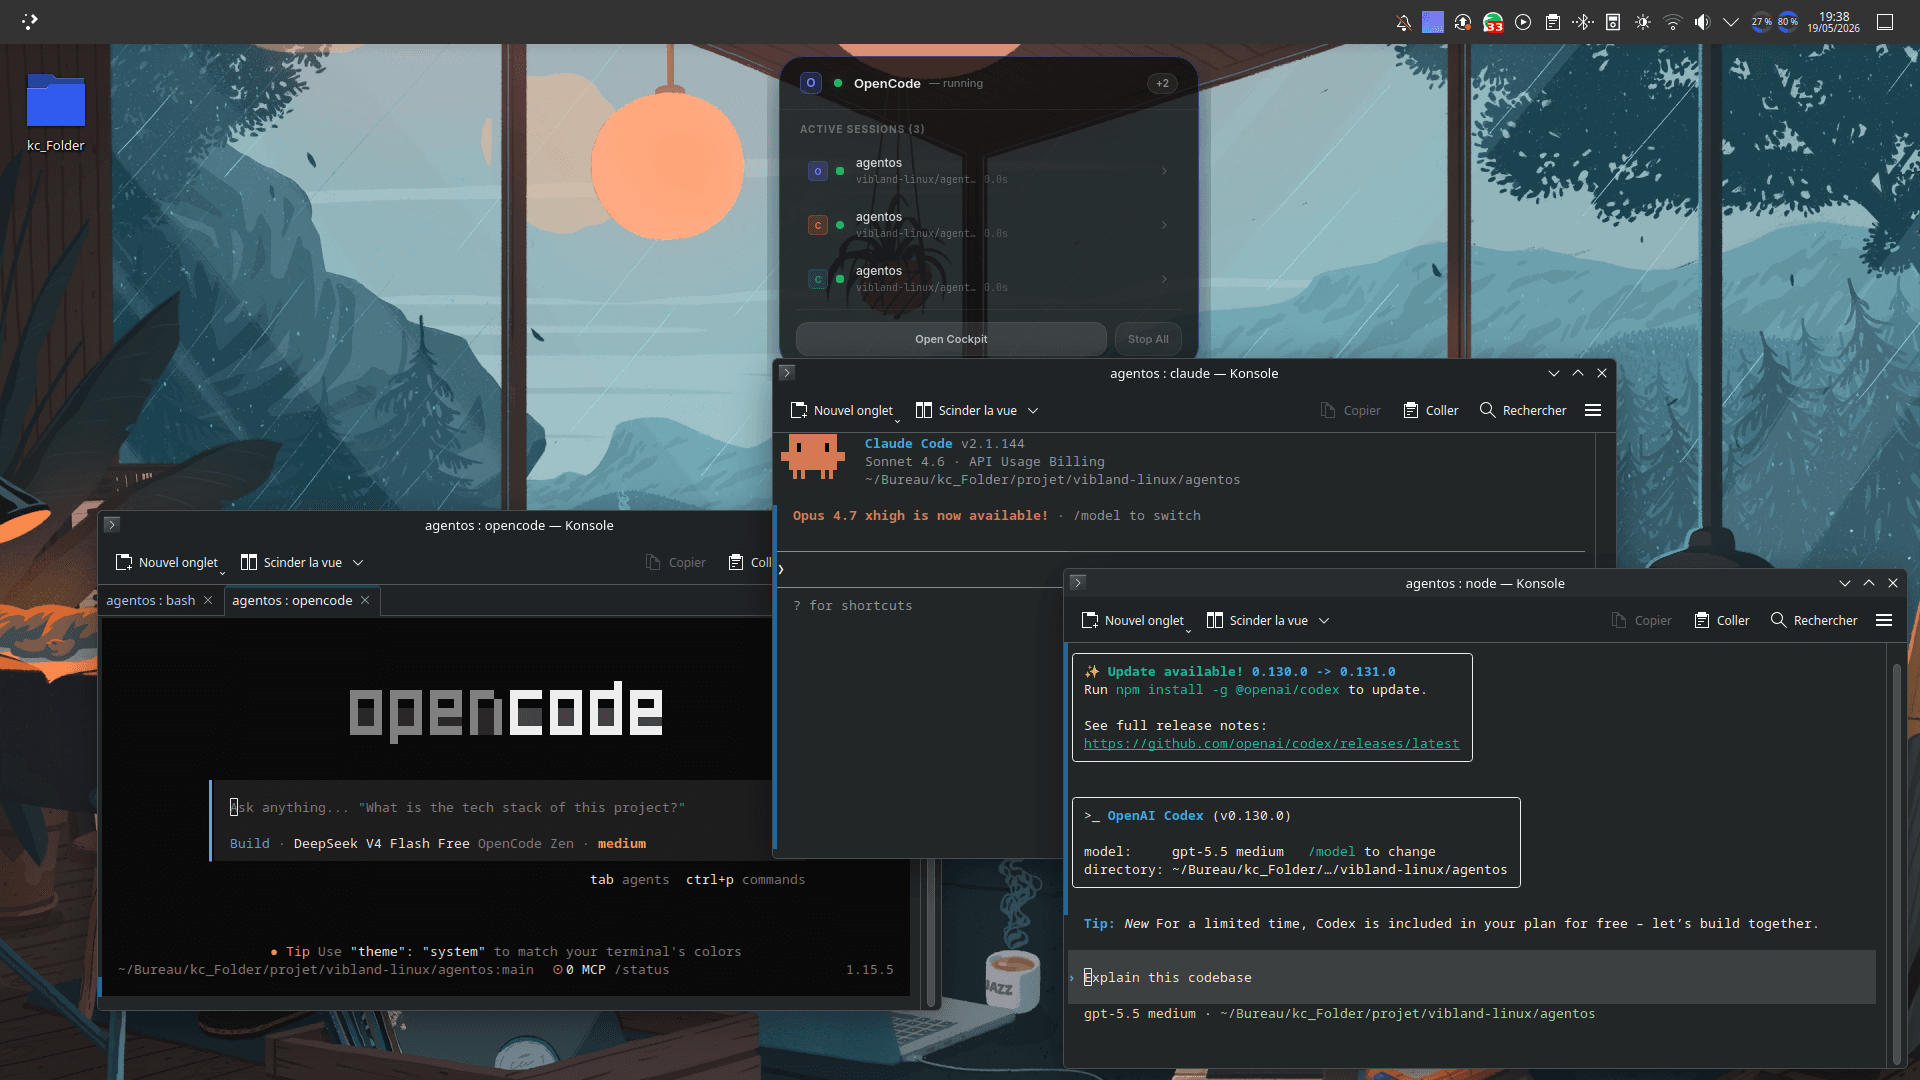Click DeepSeek V4 Flash Free model label
Screen dimensions: 1920x1080
[381, 844]
